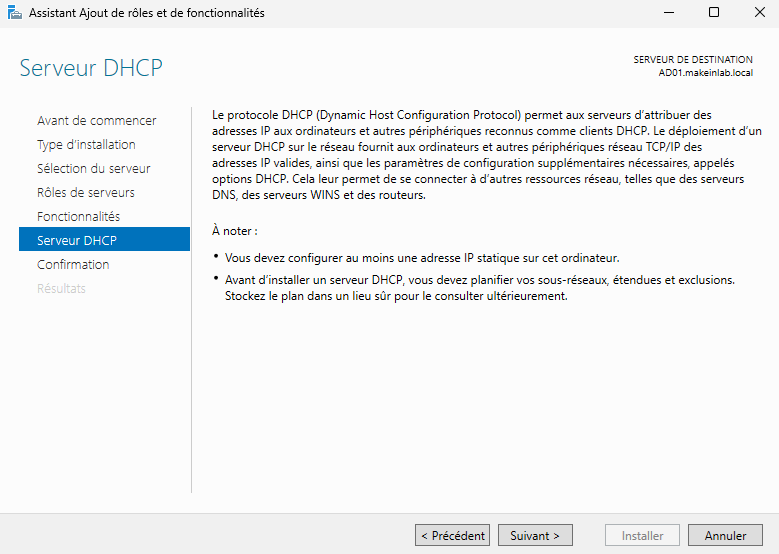The image size is (779, 554).
Task: Select Sélection du serveur in the sidebar
Action: coord(93,168)
